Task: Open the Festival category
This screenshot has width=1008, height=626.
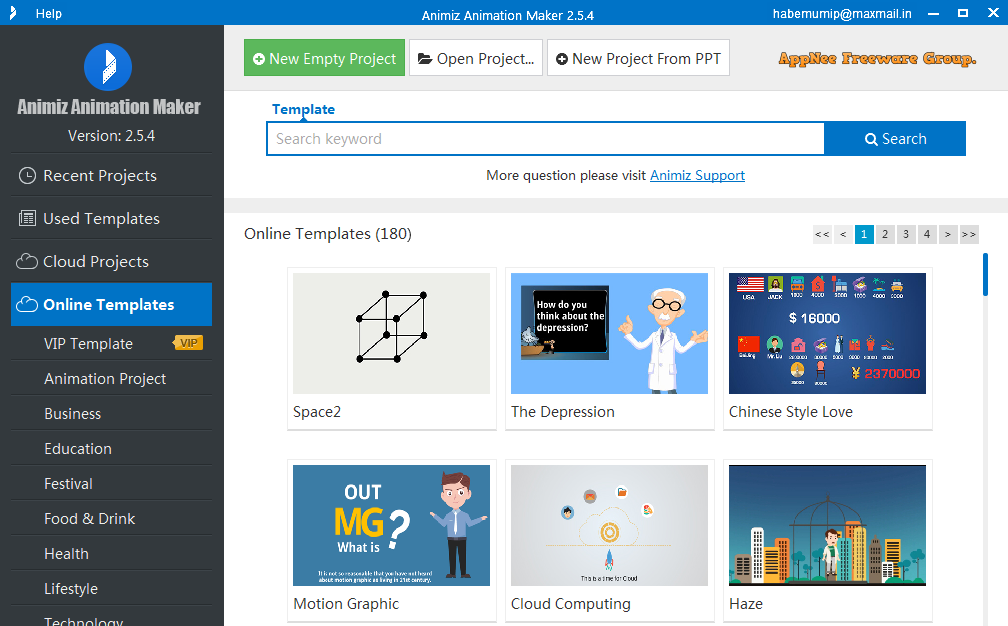Action: 111,483
